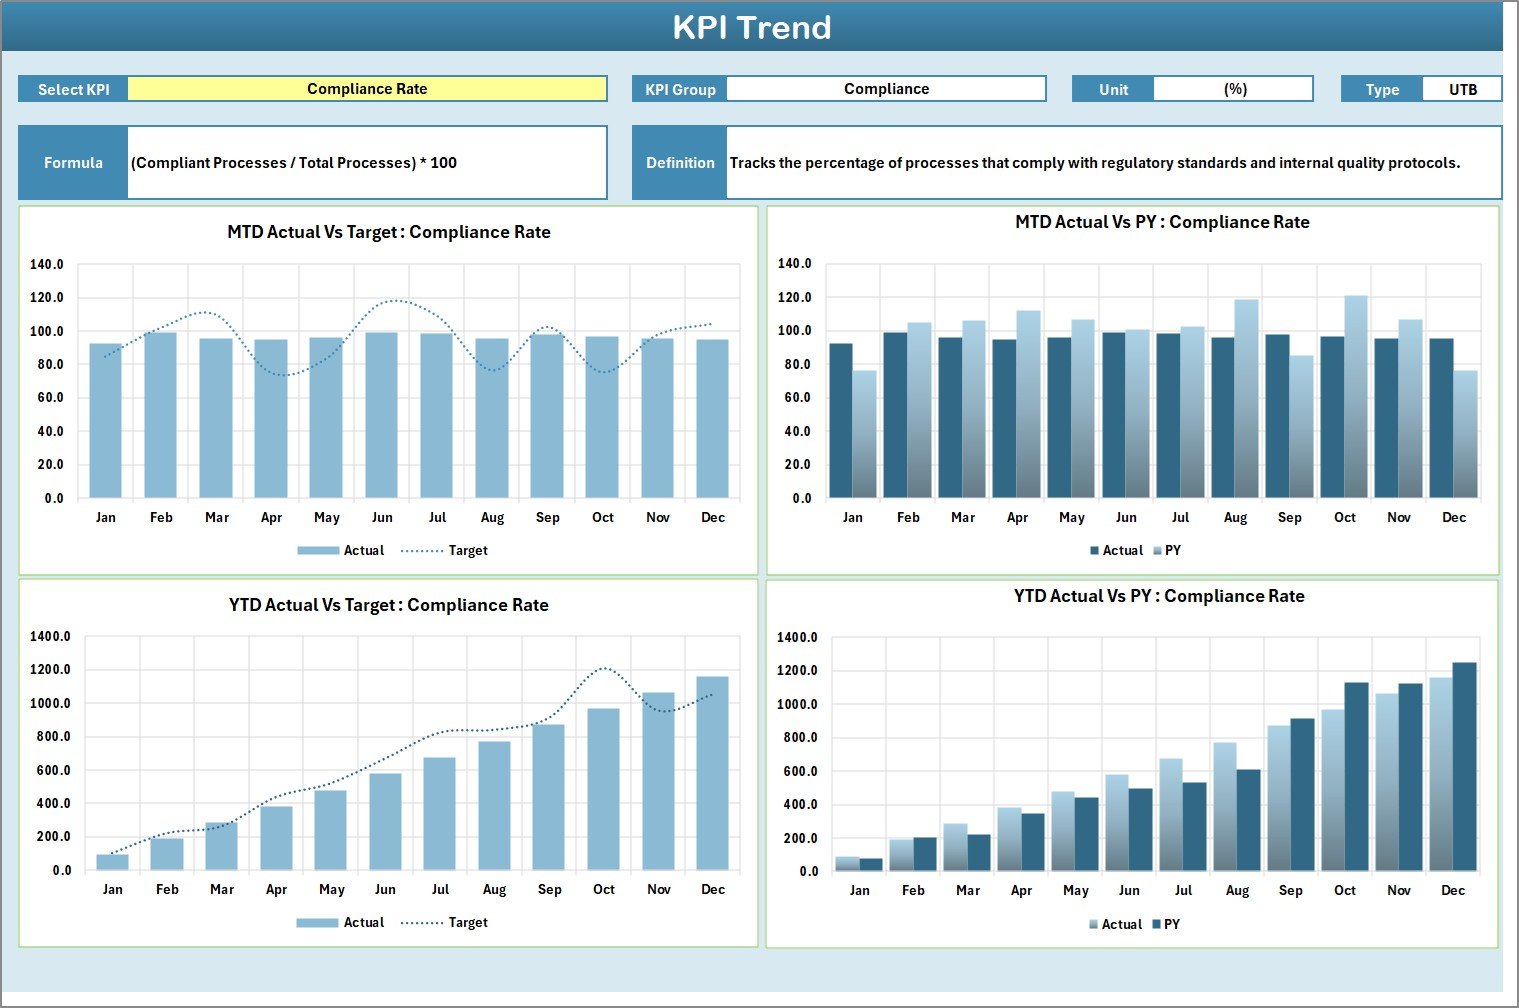Select the MTD Actual Vs PY chart title
1519x1008 pixels.
[1161, 222]
